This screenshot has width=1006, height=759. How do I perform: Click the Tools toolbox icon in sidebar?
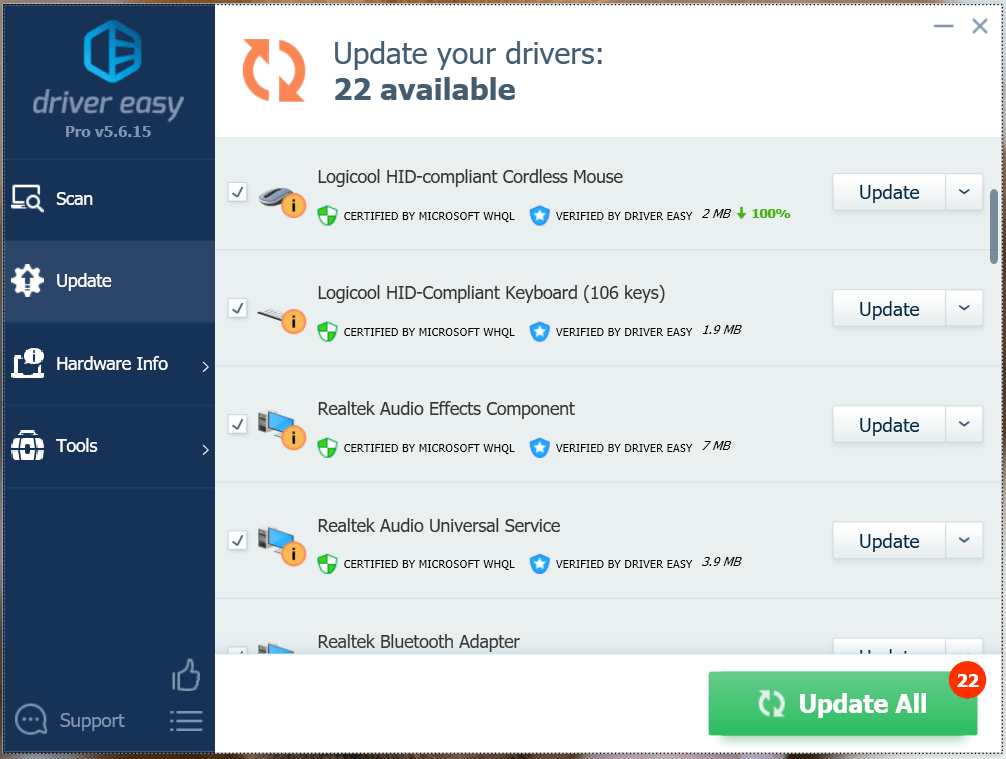pyautogui.click(x=27, y=445)
